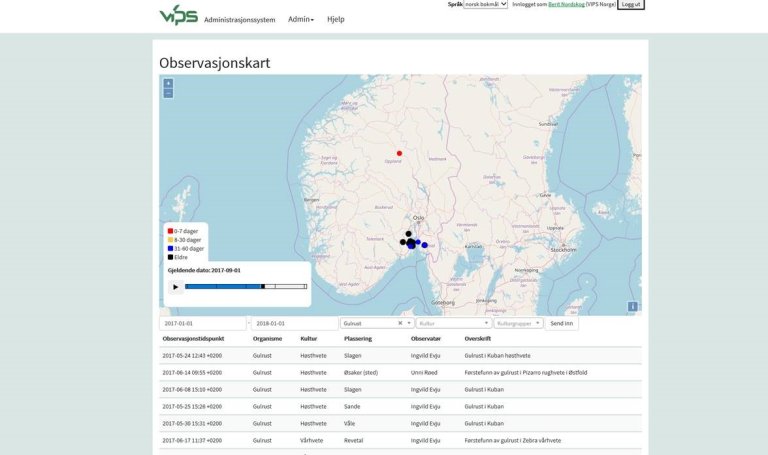This screenshot has width=768, height=455.
Task: Select row 2017-06-08 15:10 +0200
Action: tap(400, 389)
